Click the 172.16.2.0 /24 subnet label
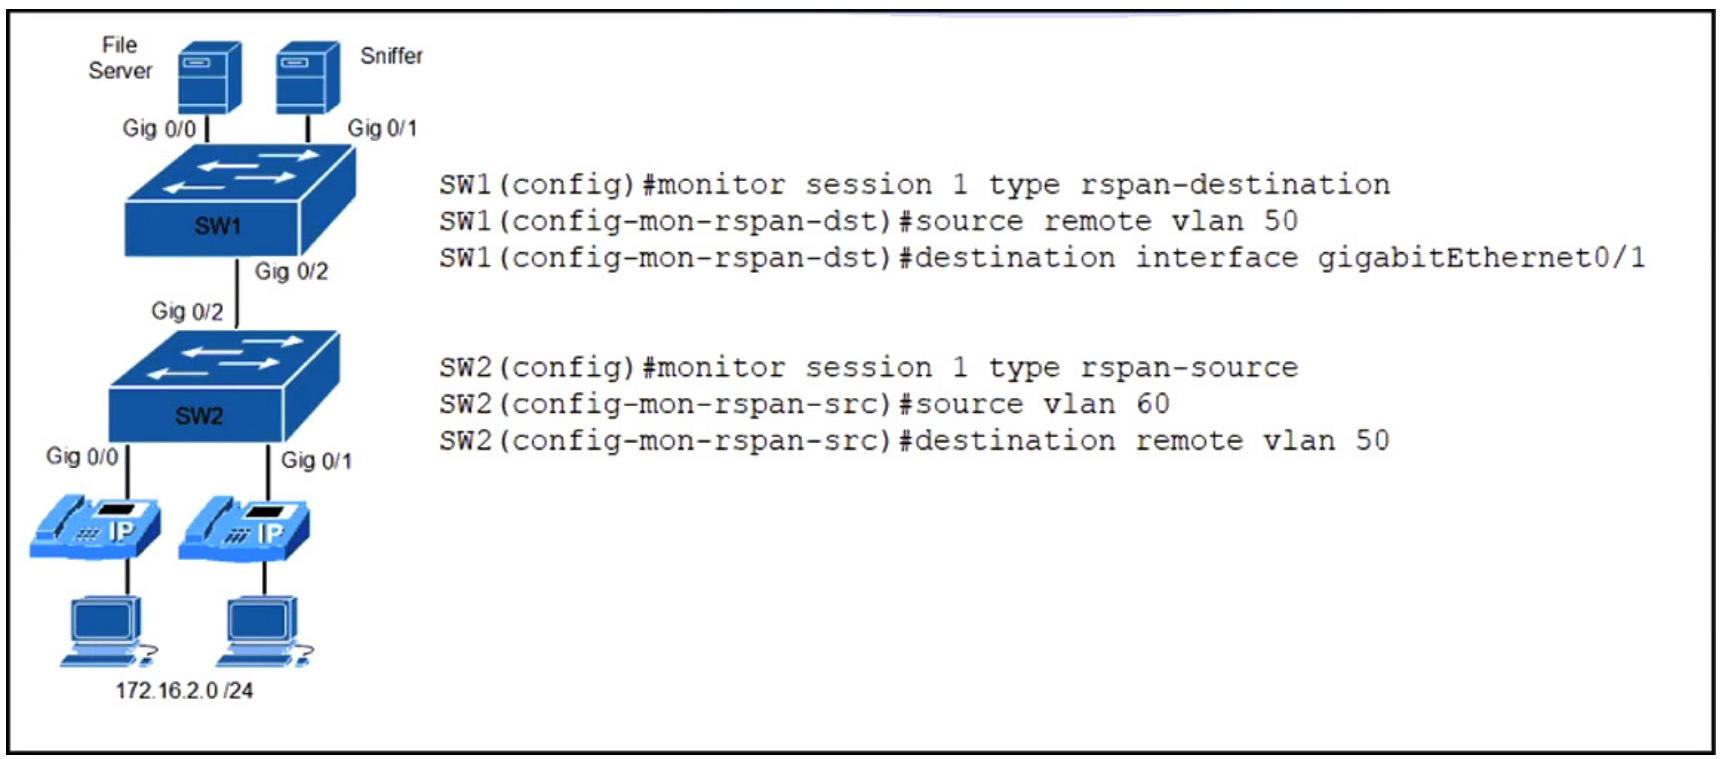Image resolution: width=1723 pixels, height=759 pixels. (184, 690)
